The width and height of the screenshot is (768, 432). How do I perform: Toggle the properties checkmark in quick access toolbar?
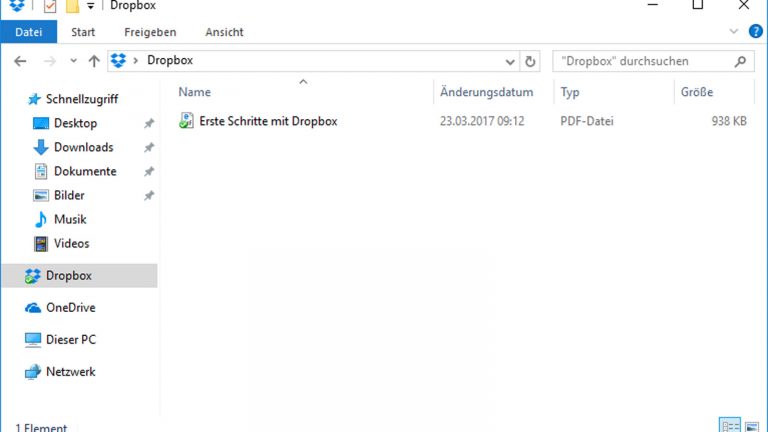(50, 7)
